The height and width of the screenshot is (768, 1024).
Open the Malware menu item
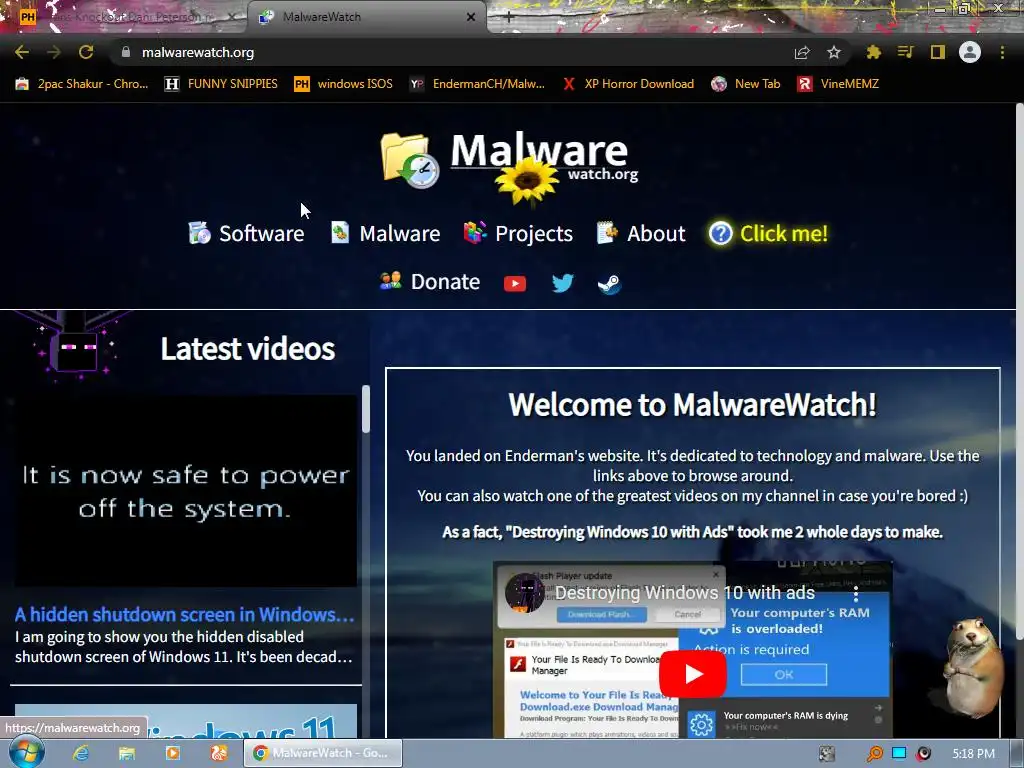coord(385,233)
